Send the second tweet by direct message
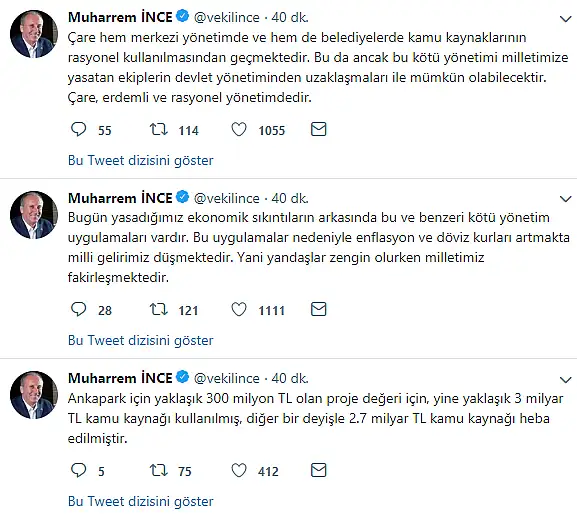 coord(319,309)
